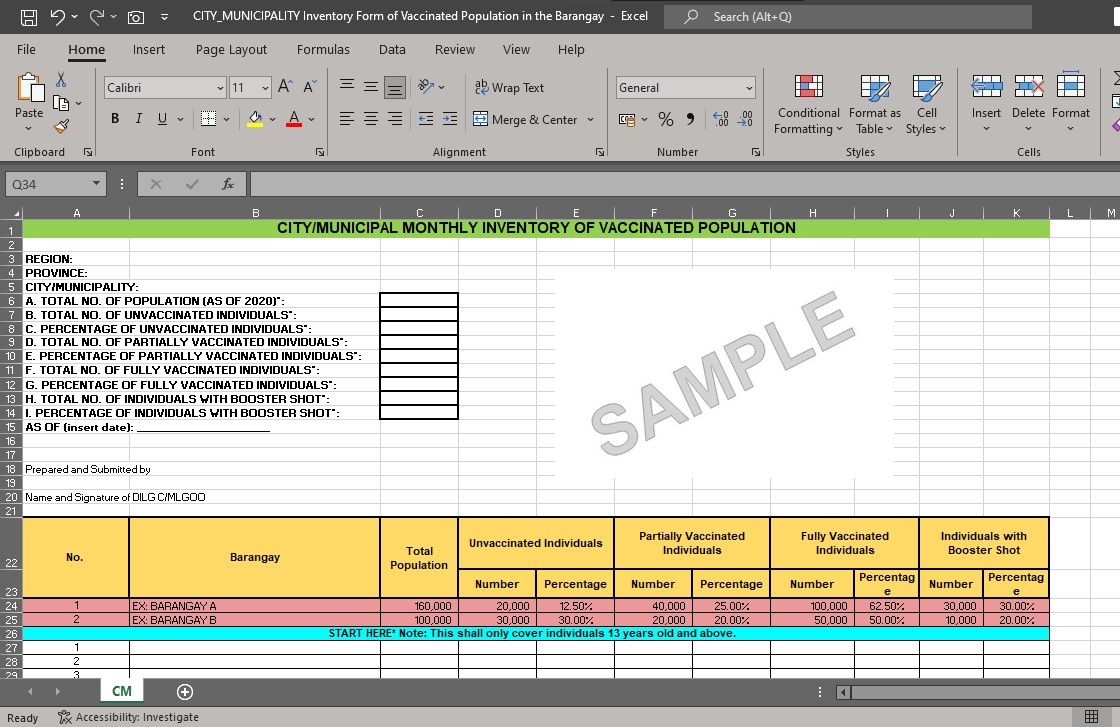
Task: Click the Copy icon in Clipboard group
Action: click(x=61, y=104)
